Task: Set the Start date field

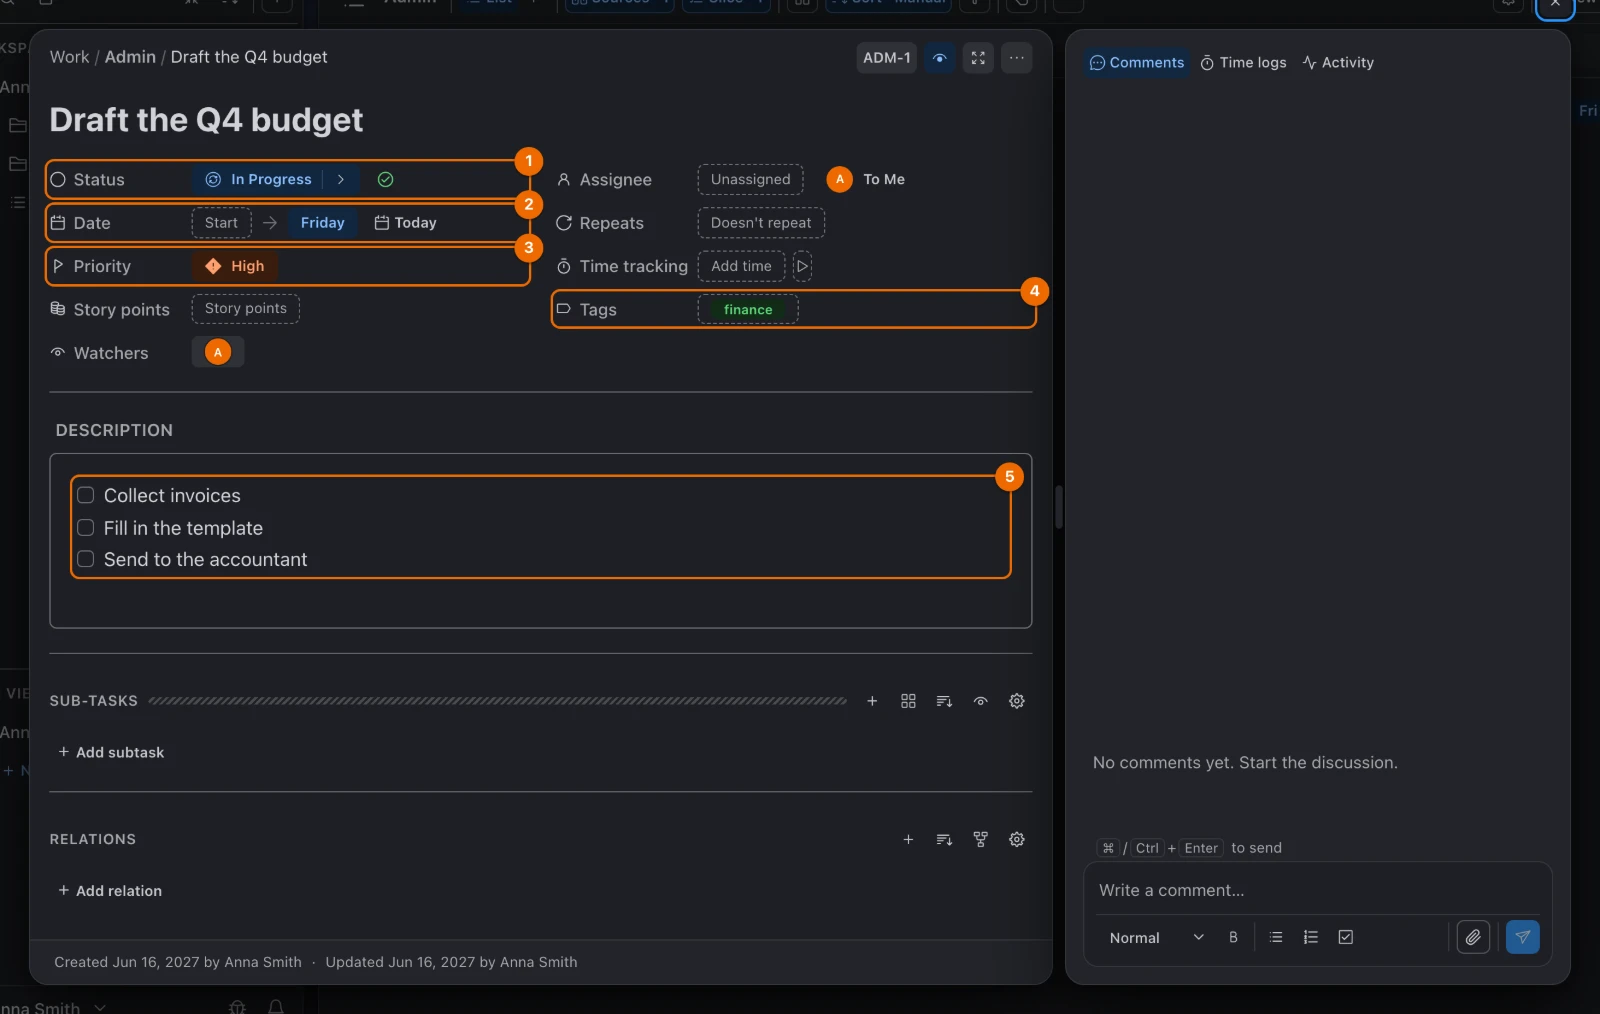Action: tap(221, 223)
